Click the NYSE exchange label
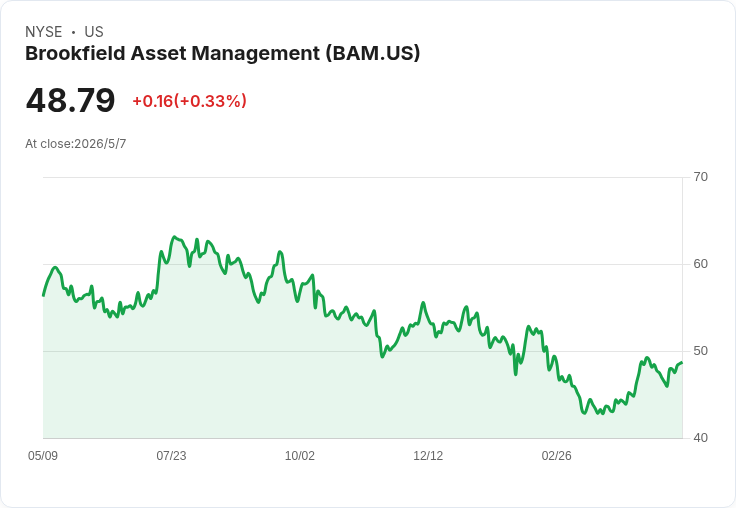This screenshot has height=508, width=736. [x=44, y=32]
